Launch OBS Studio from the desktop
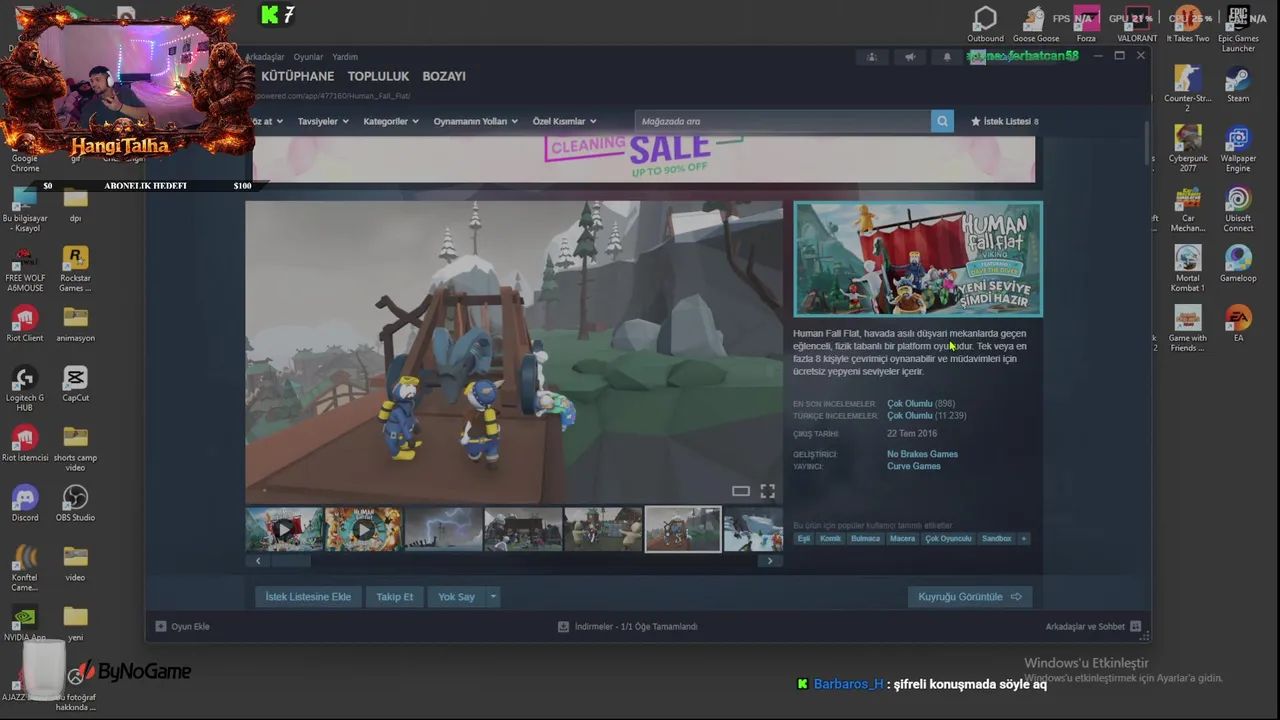 (75, 503)
